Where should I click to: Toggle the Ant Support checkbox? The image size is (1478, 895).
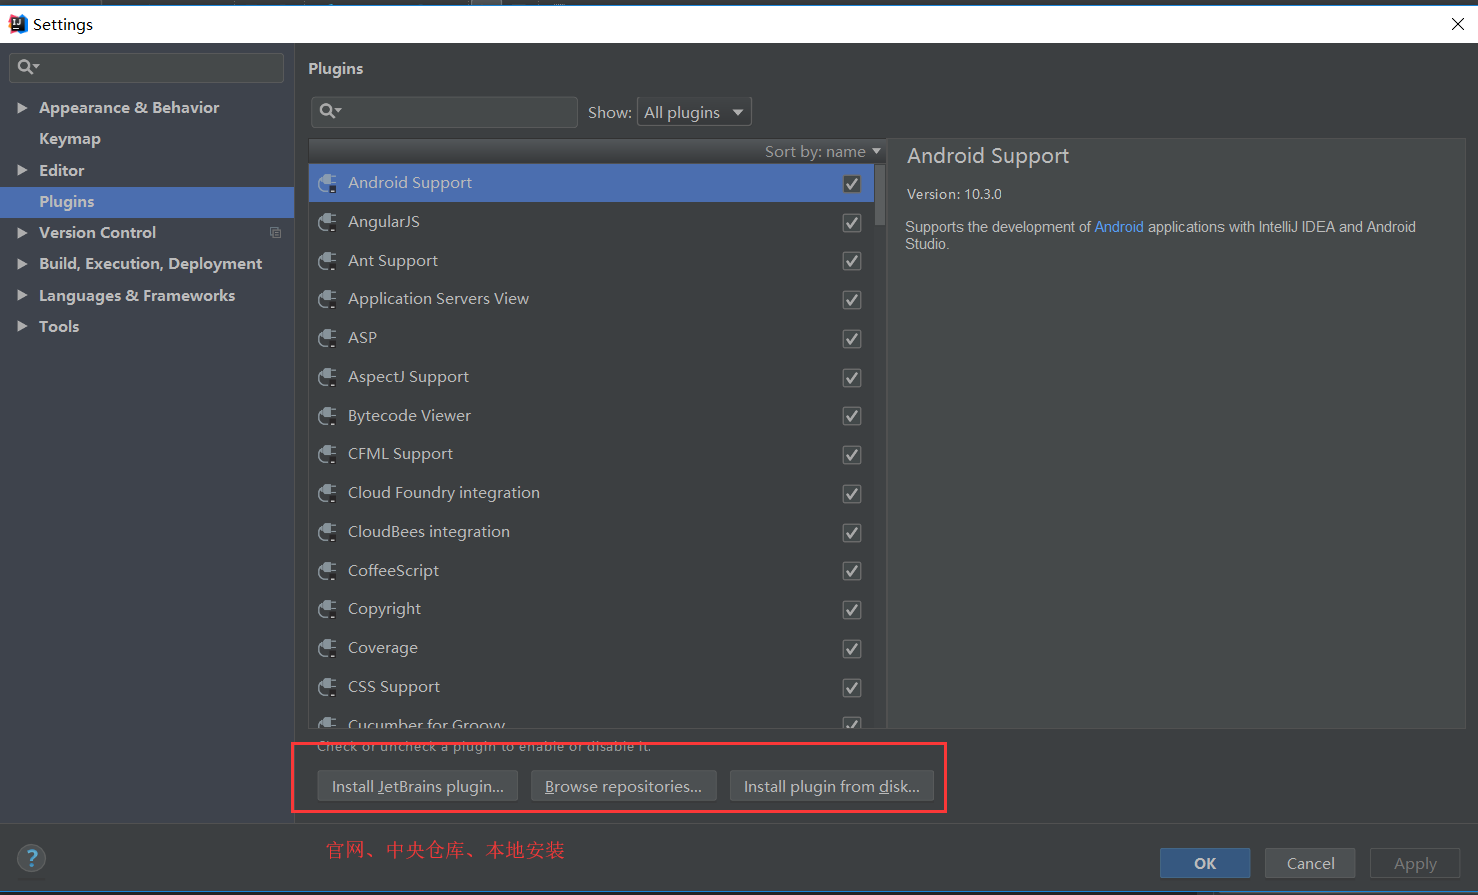(x=852, y=261)
